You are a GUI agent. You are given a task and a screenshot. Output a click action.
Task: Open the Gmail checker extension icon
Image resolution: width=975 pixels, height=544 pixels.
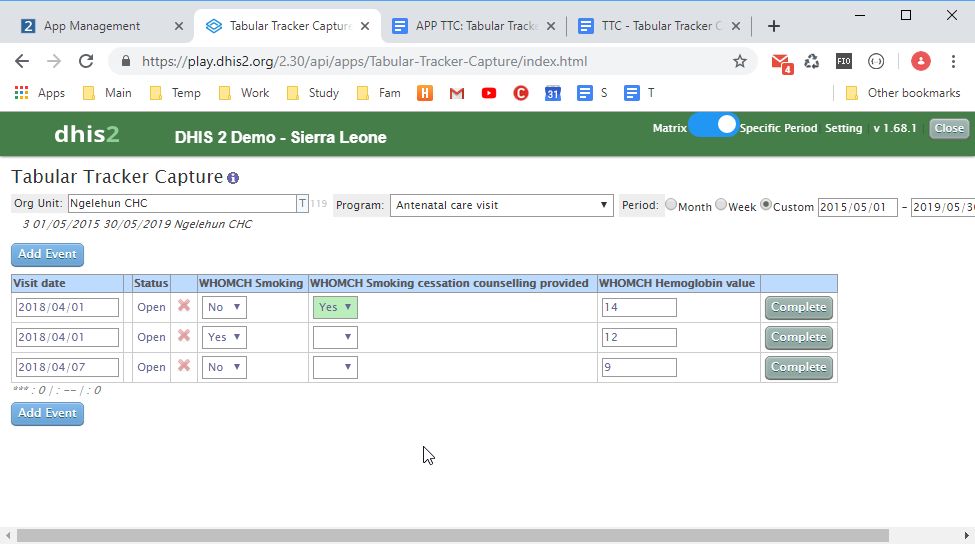coord(781,62)
